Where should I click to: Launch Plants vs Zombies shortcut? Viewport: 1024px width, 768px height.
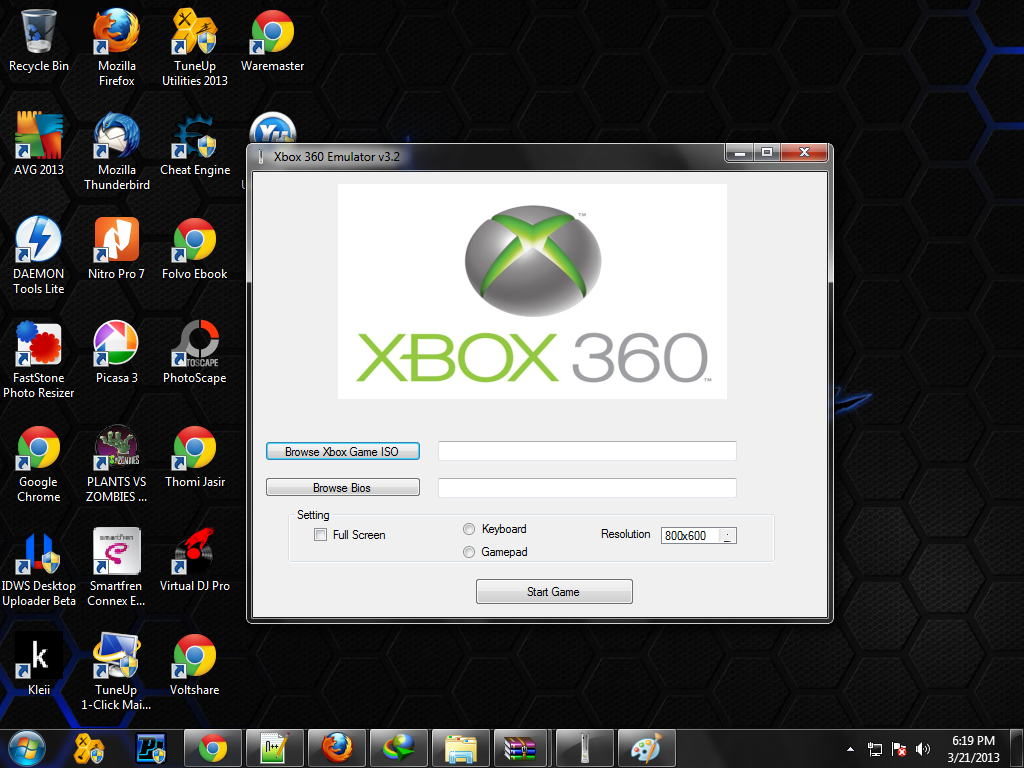pyautogui.click(x=116, y=451)
